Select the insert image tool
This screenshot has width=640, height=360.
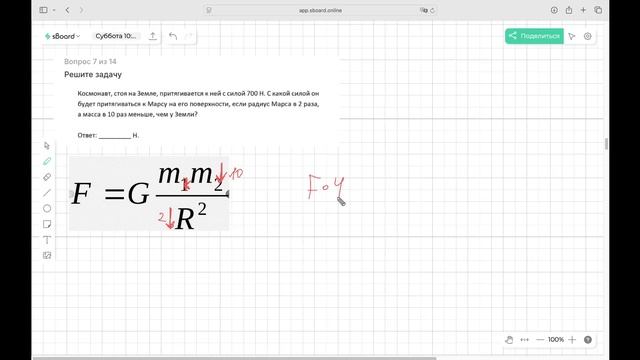coord(47,256)
